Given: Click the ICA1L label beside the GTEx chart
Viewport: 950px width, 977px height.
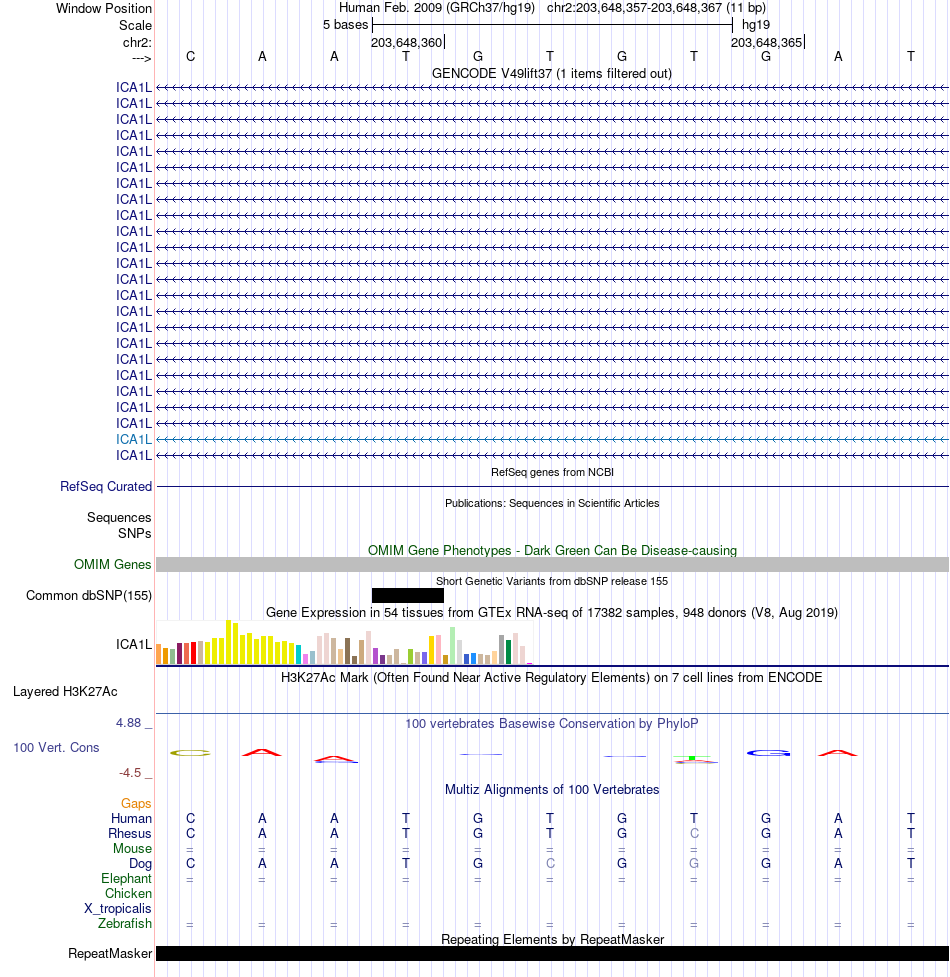Looking at the screenshot, I should [x=133, y=644].
